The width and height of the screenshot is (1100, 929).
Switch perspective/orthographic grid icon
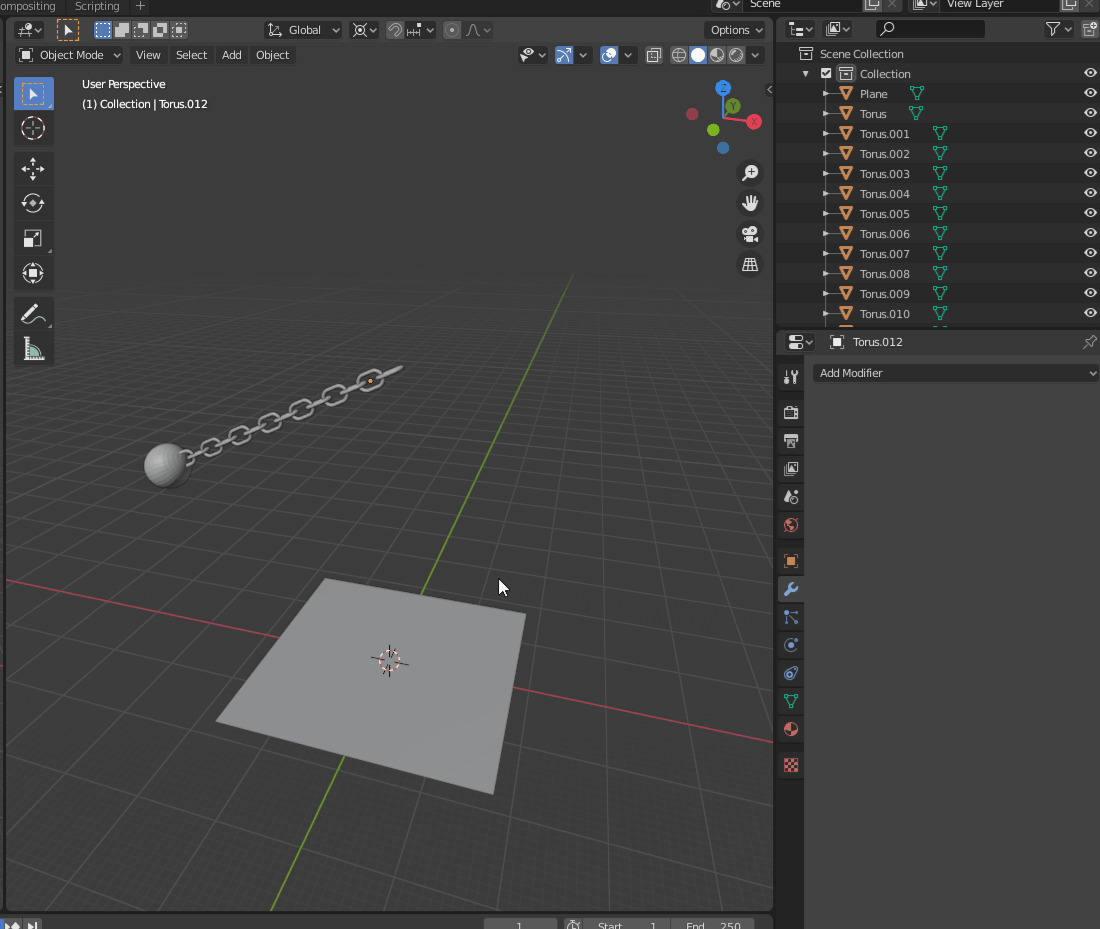(750, 265)
